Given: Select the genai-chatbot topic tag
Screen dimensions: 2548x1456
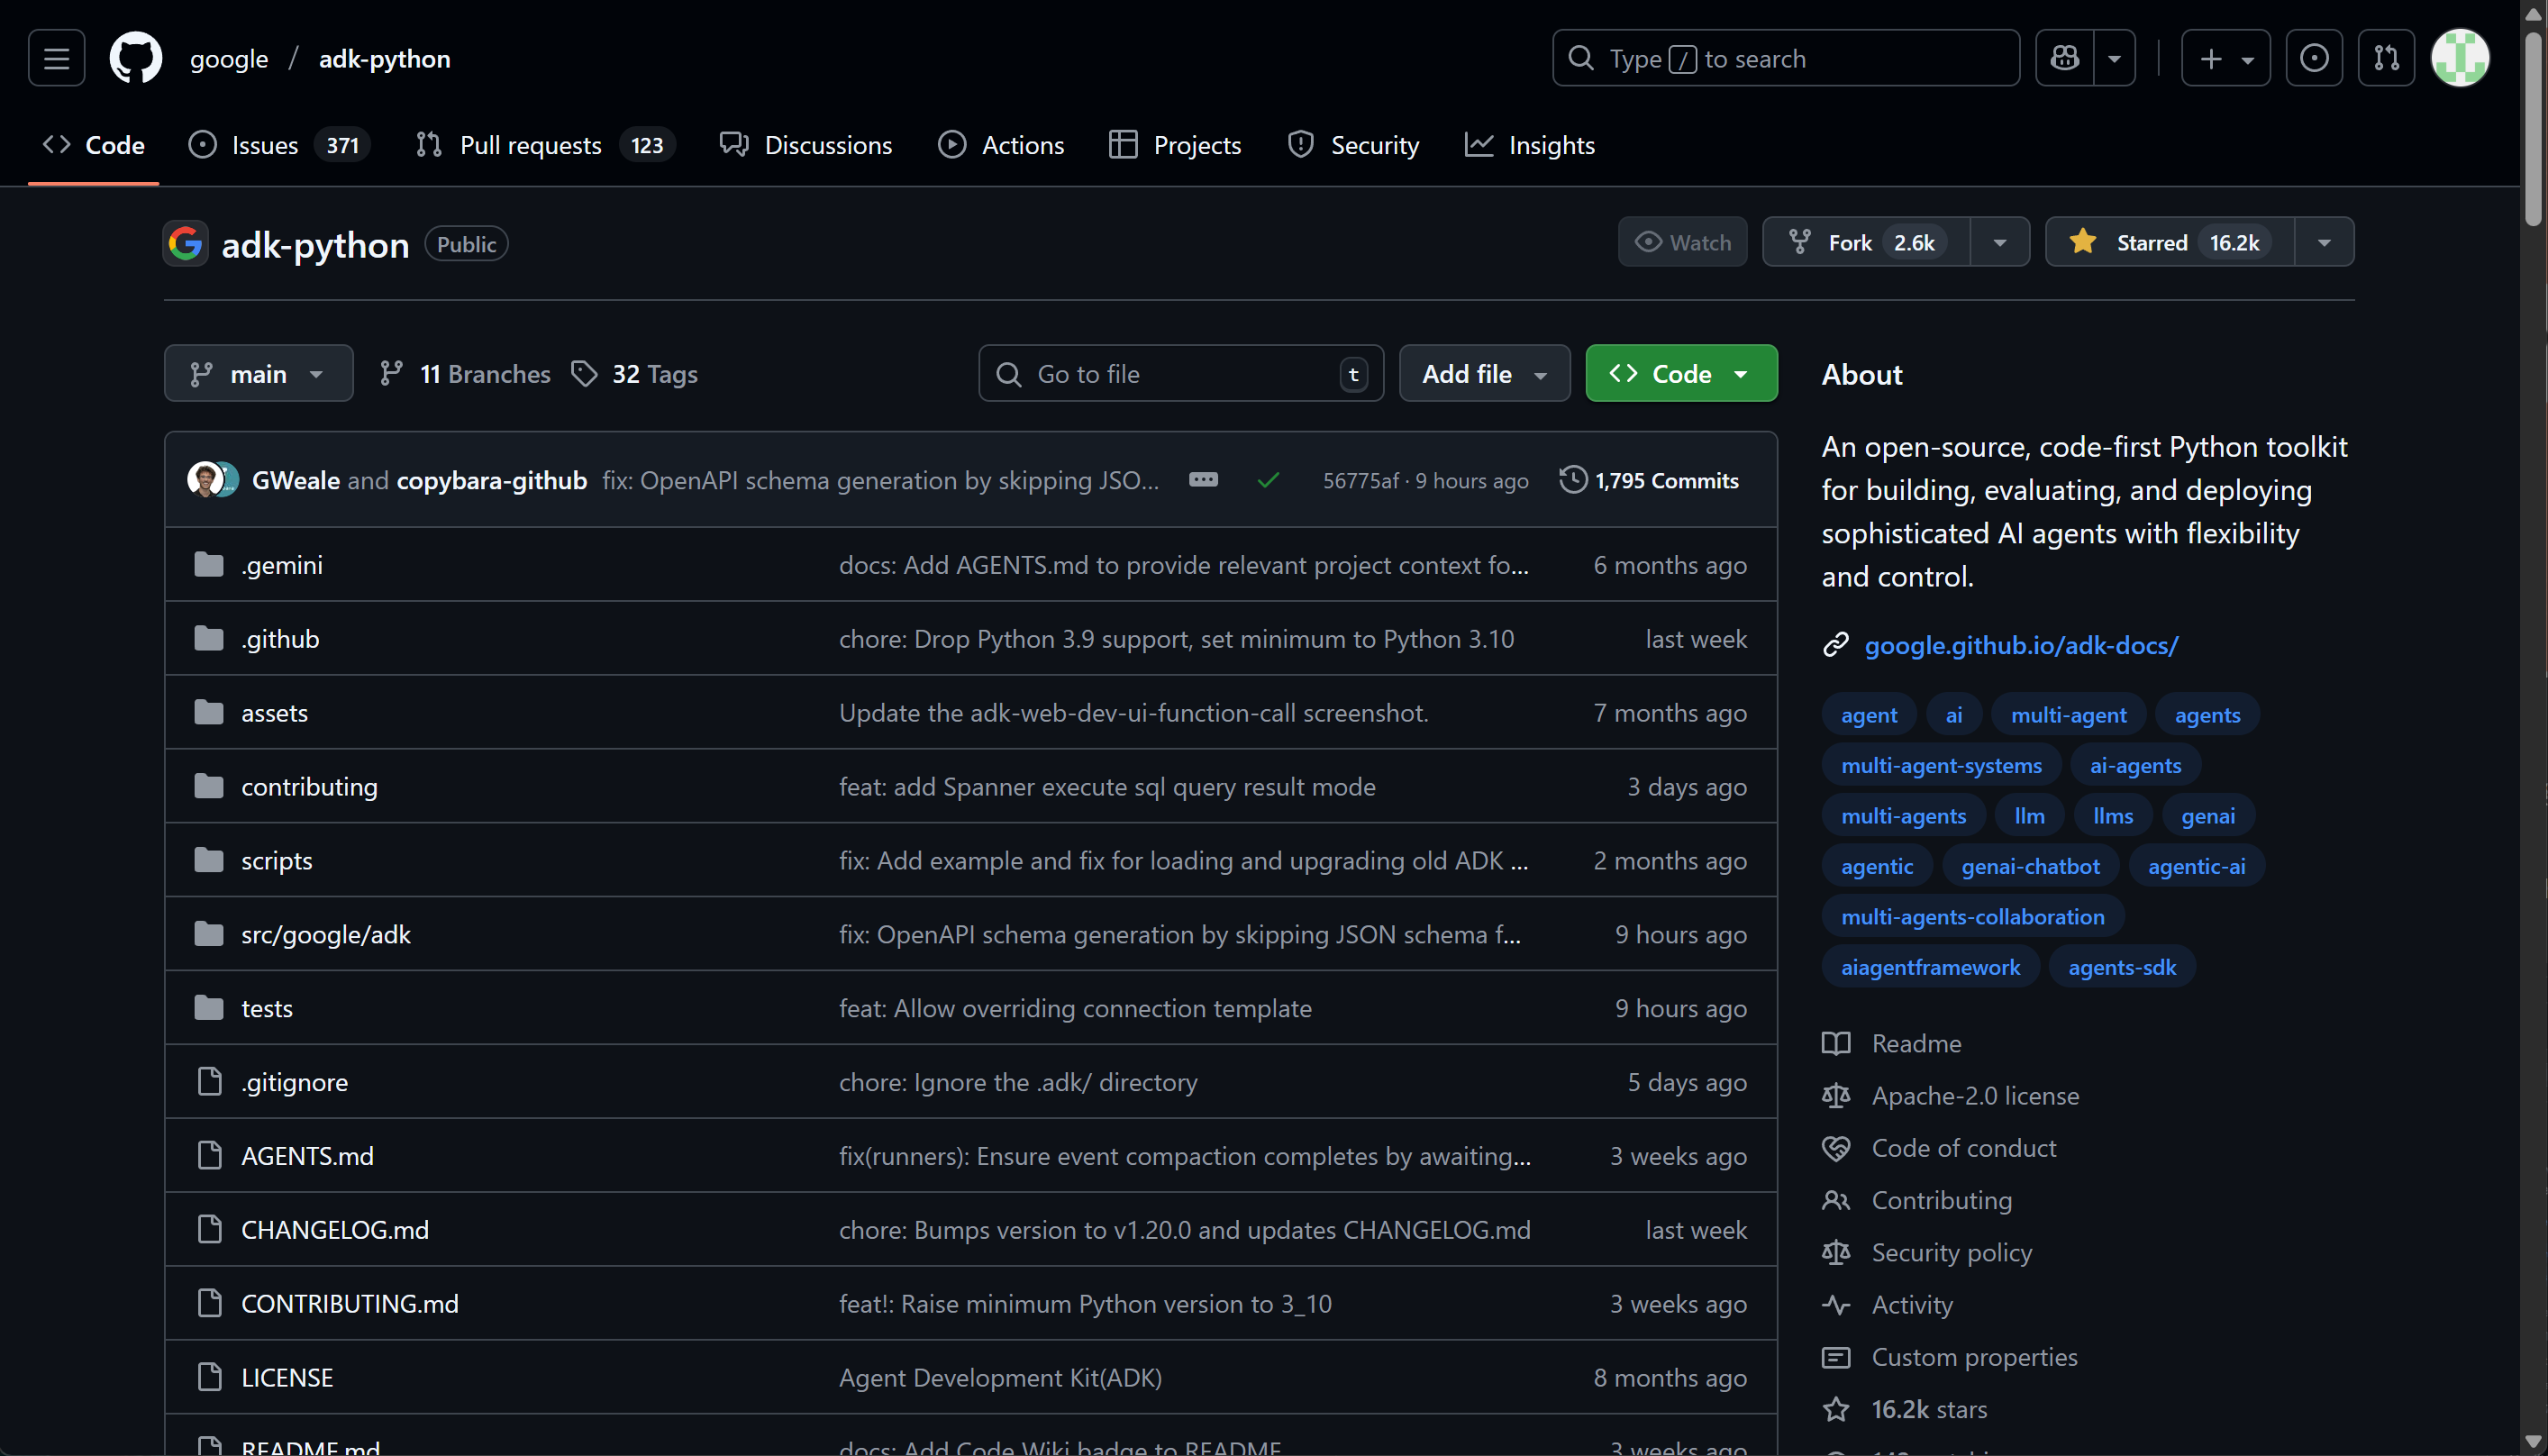Looking at the screenshot, I should coord(2030,866).
